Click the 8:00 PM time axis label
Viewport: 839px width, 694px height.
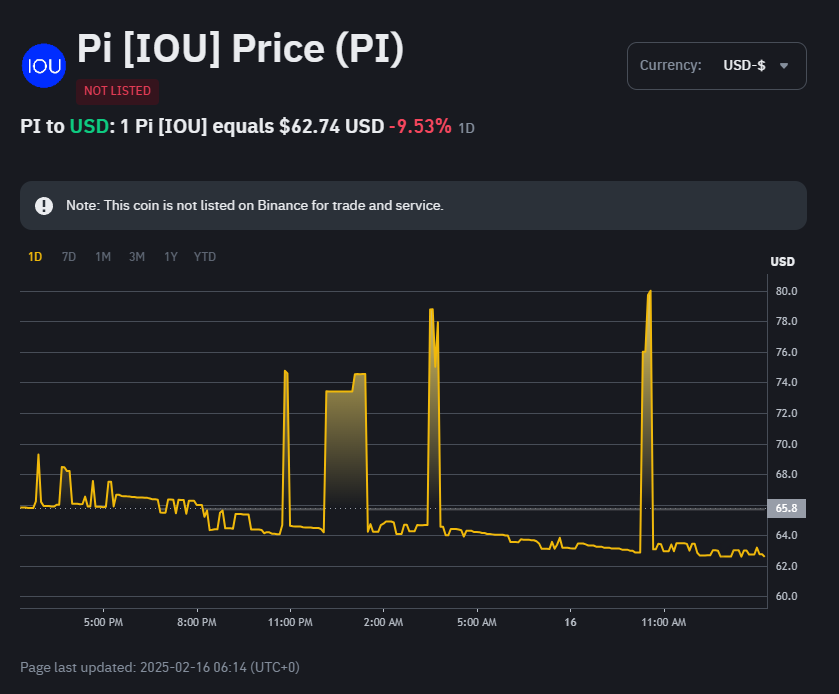[197, 622]
